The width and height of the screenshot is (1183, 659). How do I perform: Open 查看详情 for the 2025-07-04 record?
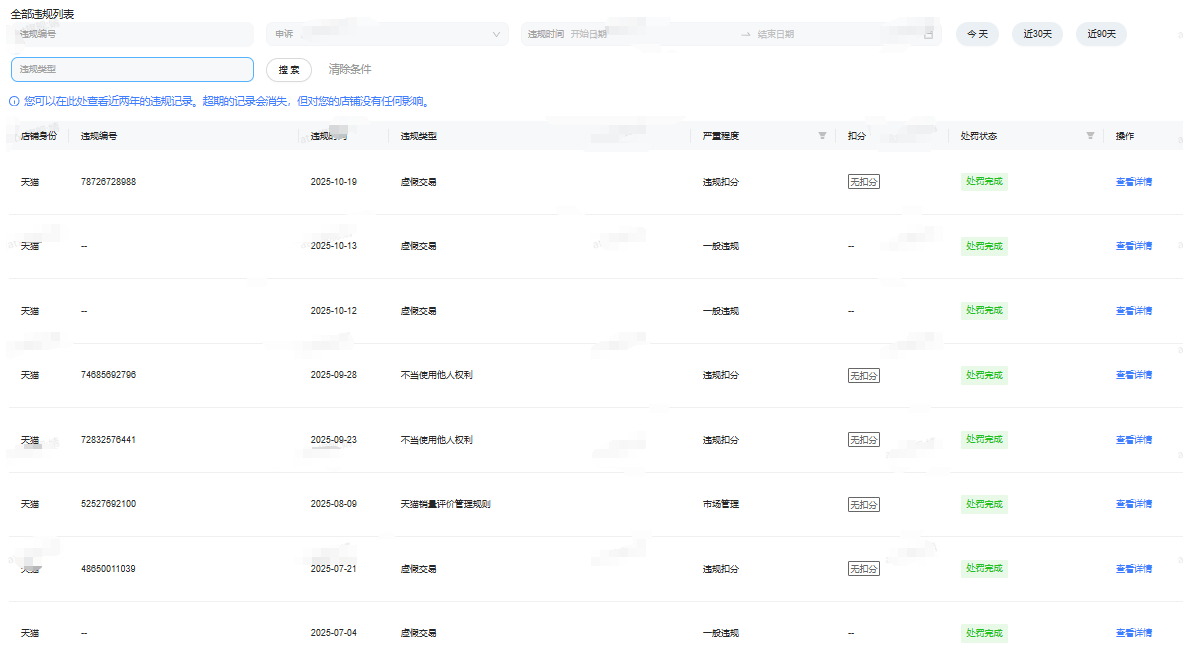[x=1133, y=633]
